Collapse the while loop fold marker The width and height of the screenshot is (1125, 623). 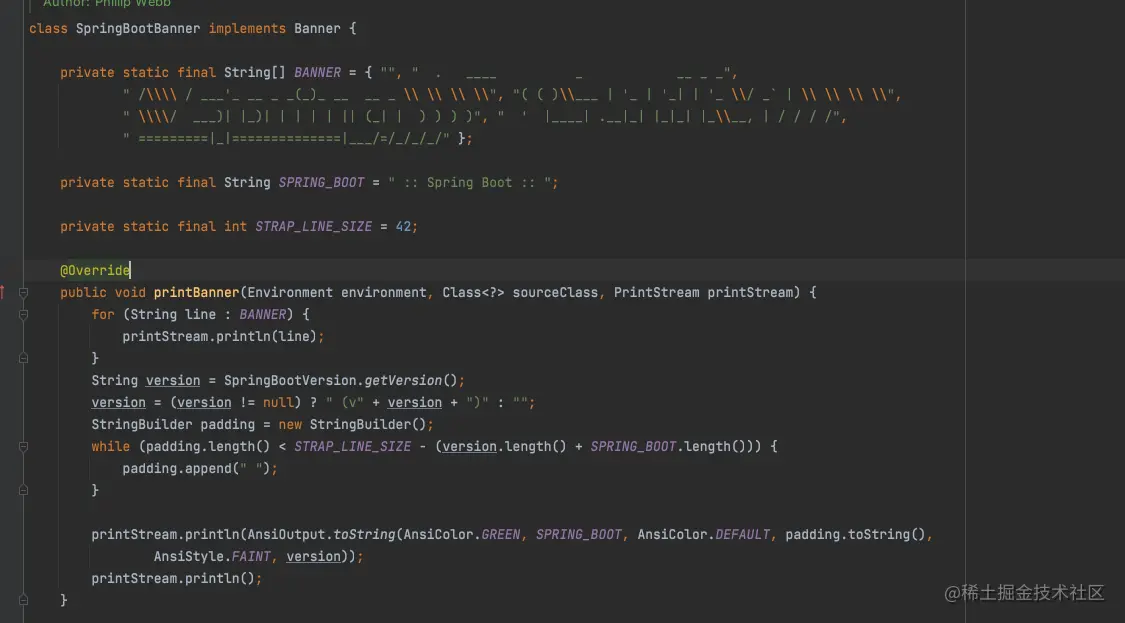coord(23,446)
